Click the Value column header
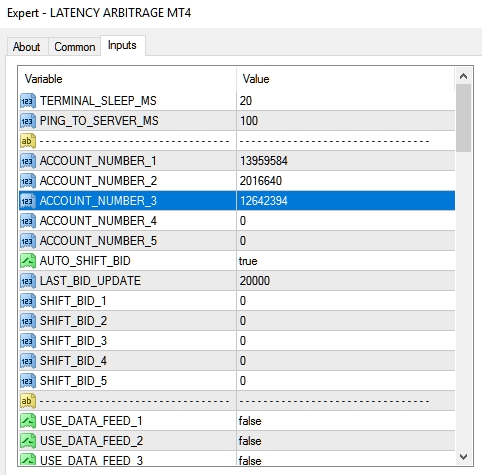Image resolution: width=482 pixels, height=475 pixels. (x=346, y=79)
